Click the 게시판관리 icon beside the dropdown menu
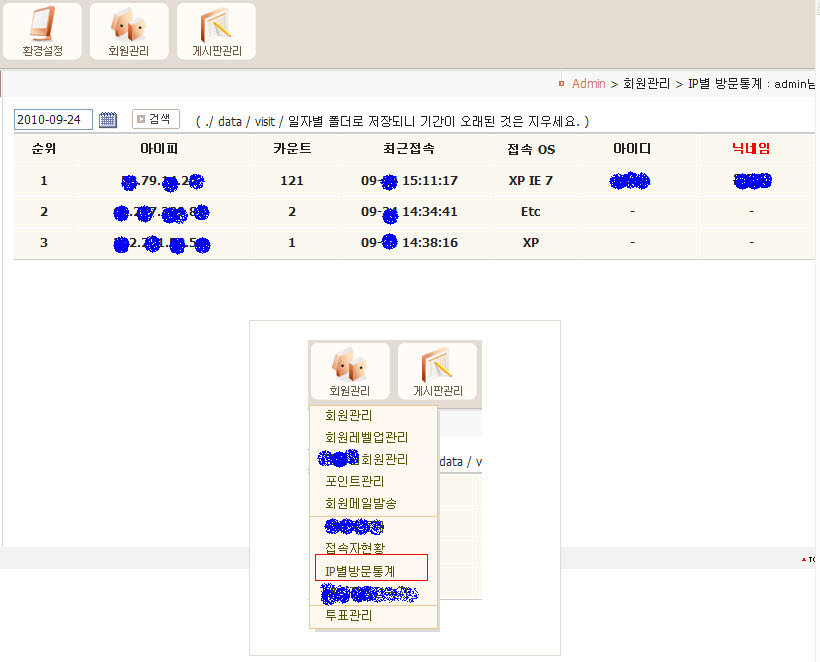Image resolution: width=820 pixels, height=662 pixels. coord(437,371)
